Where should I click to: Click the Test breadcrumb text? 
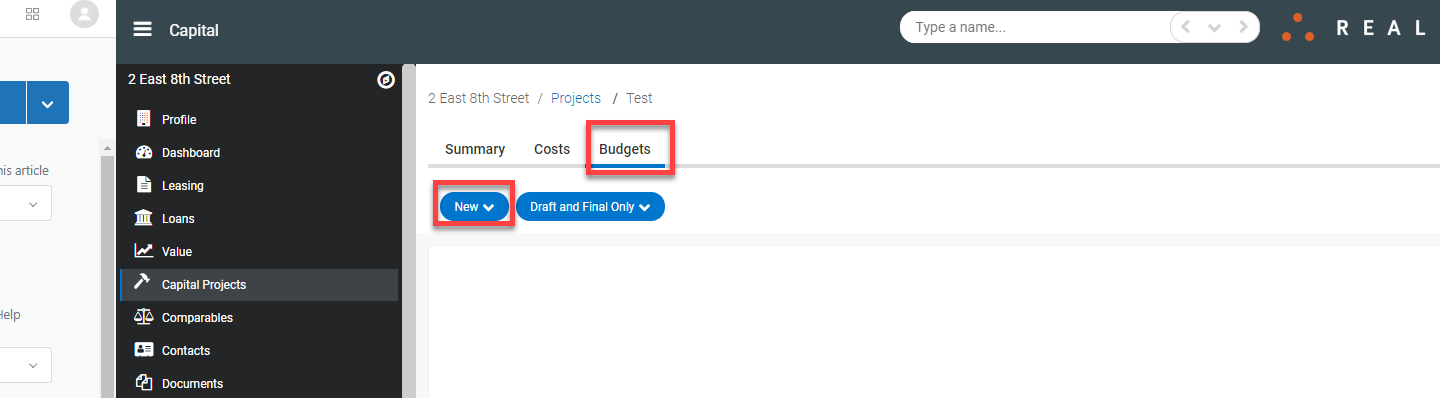tap(639, 98)
